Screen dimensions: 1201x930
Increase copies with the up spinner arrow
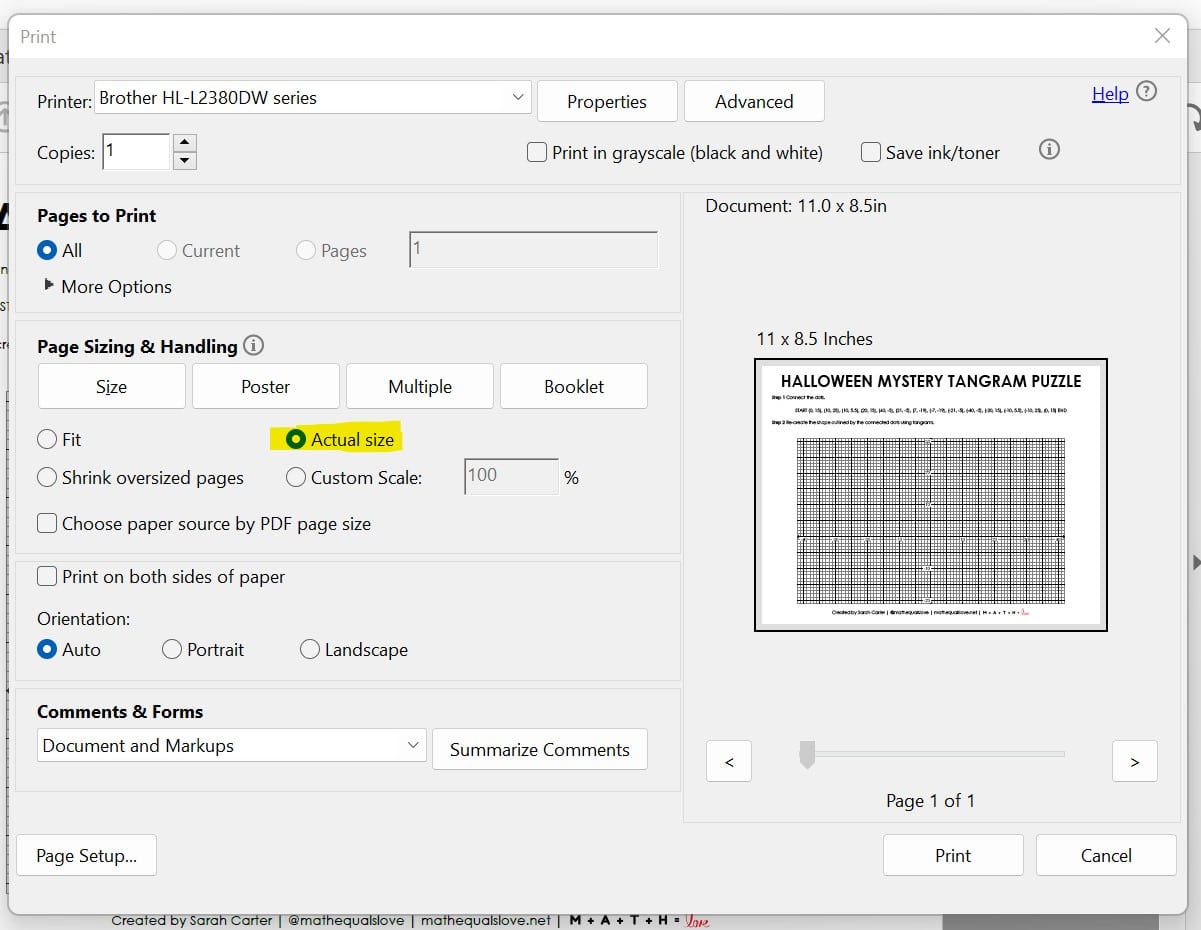[x=185, y=143]
